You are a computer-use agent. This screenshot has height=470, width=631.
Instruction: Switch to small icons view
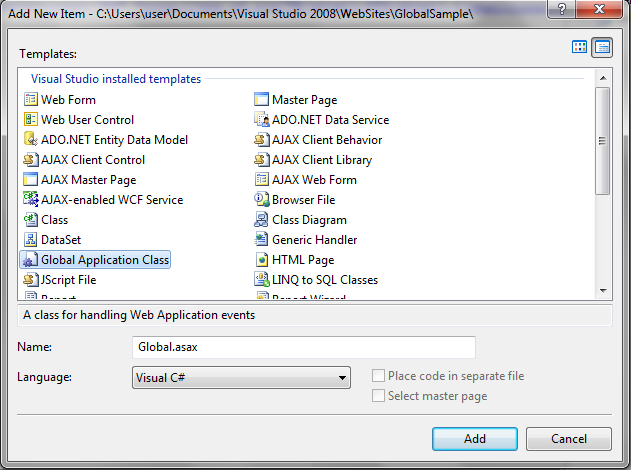(x=602, y=47)
